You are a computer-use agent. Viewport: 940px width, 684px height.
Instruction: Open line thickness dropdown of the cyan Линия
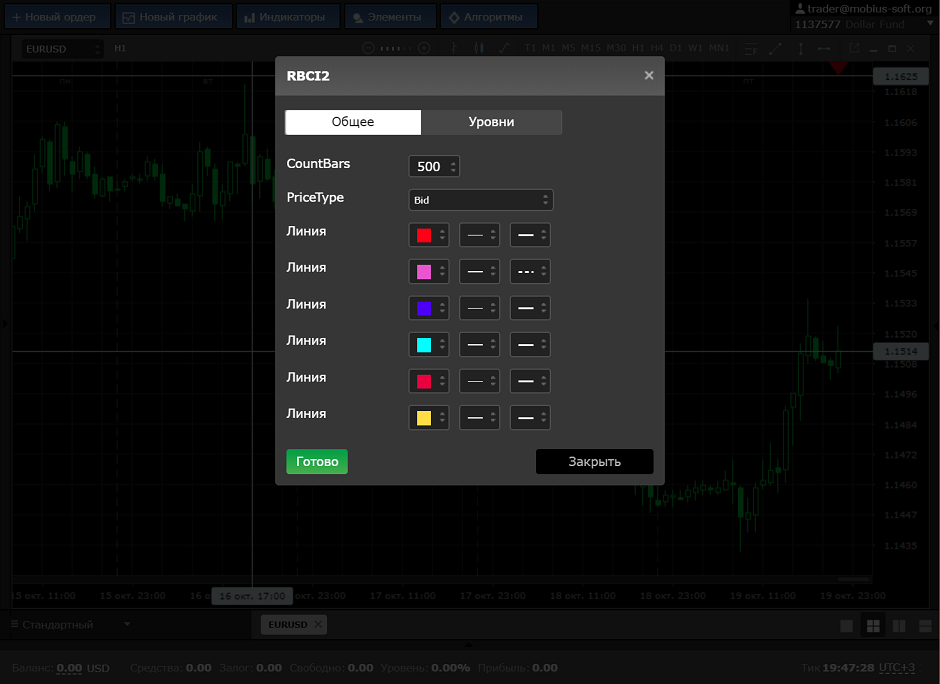coord(479,345)
